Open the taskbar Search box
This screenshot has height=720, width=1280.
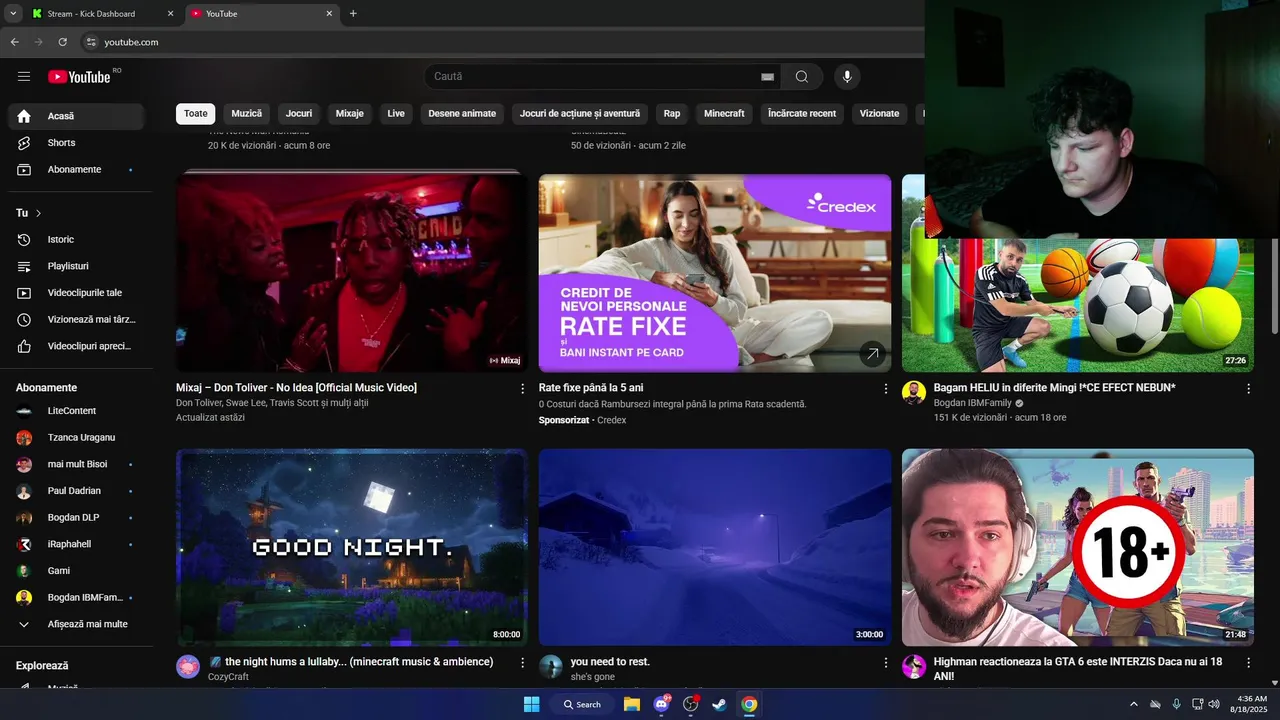(x=582, y=704)
